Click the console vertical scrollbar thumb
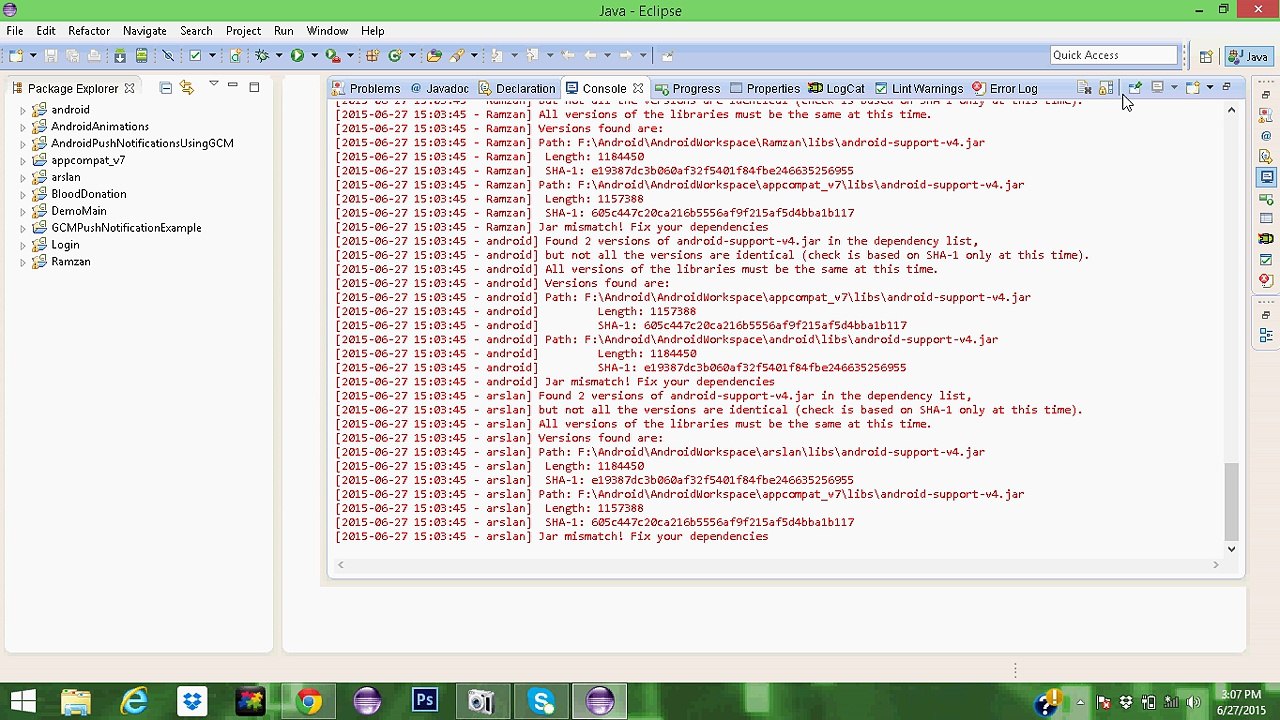The height and width of the screenshot is (720, 1280). [x=1231, y=501]
